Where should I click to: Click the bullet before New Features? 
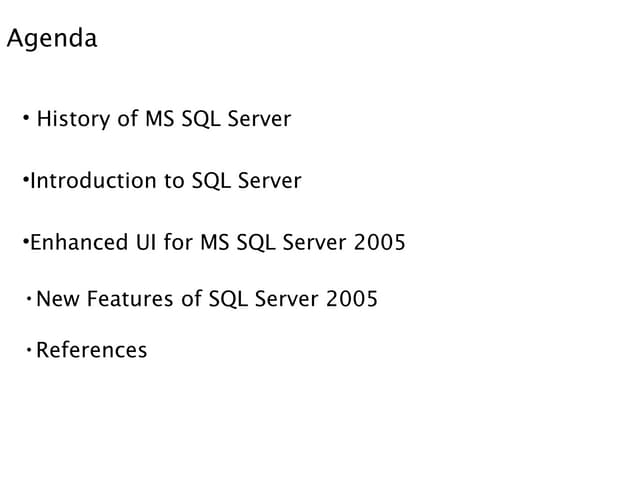(29, 298)
